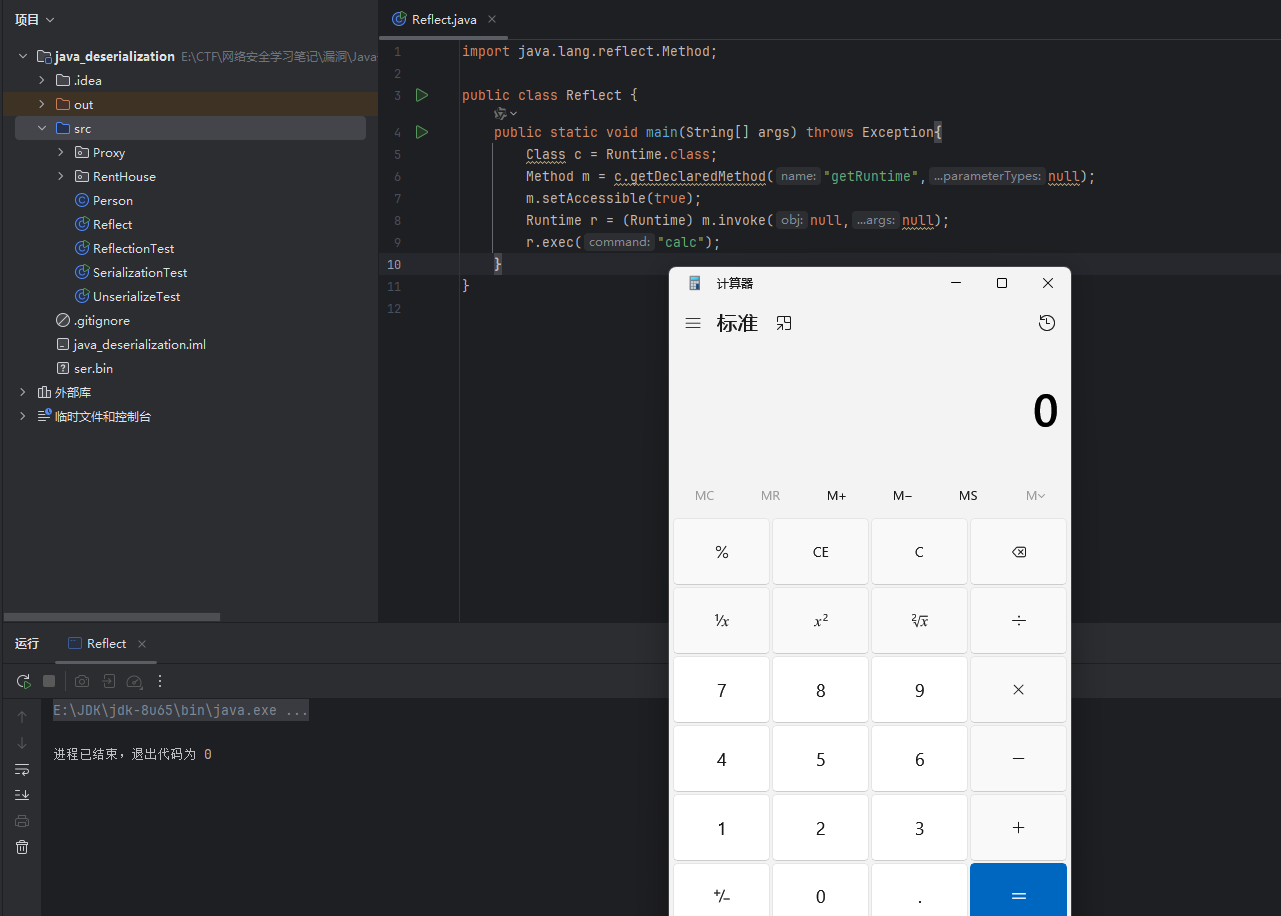Viewport: 1281px width, 916px height.
Task: Click the calculator keep-on-top icon
Action: pyautogui.click(x=784, y=323)
